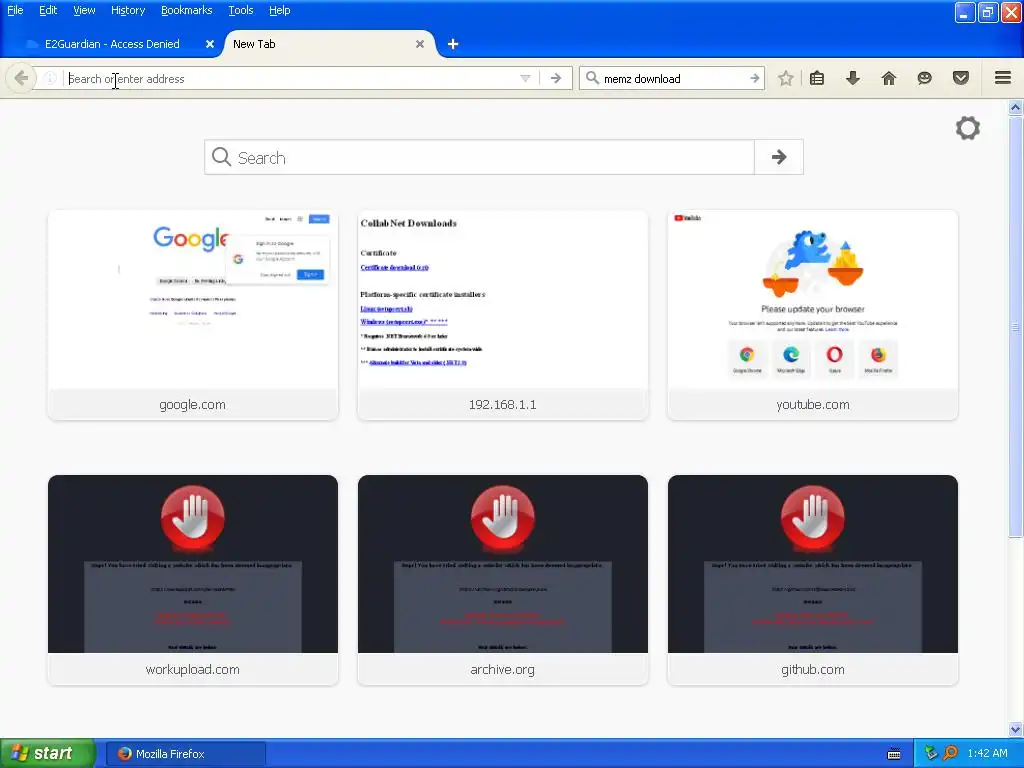This screenshot has height=768, width=1024.
Task: Open the Pocket icon
Action: click(x=961, y=78)
